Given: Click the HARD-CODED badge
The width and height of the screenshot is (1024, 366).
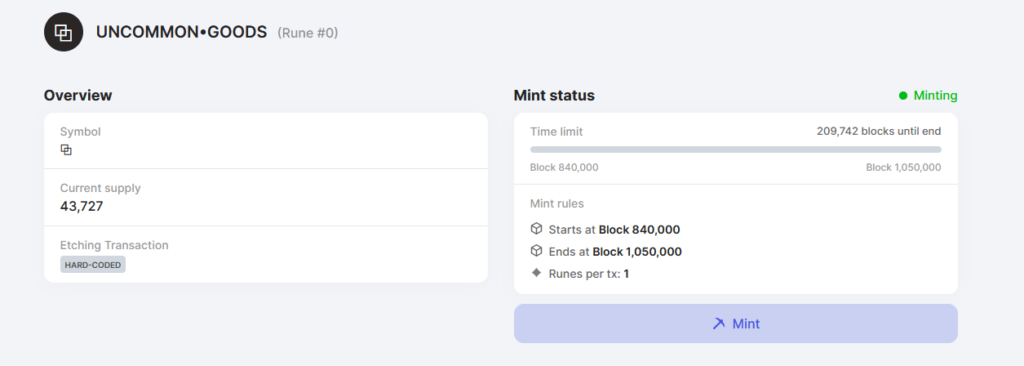Looking at the screenshot, I should tap(93, 265).
